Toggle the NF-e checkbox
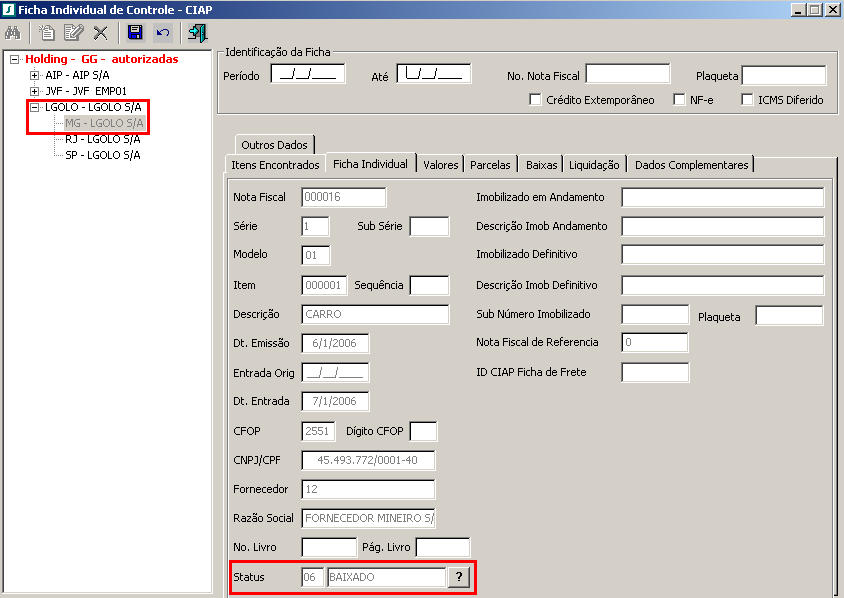 [680, 100]
